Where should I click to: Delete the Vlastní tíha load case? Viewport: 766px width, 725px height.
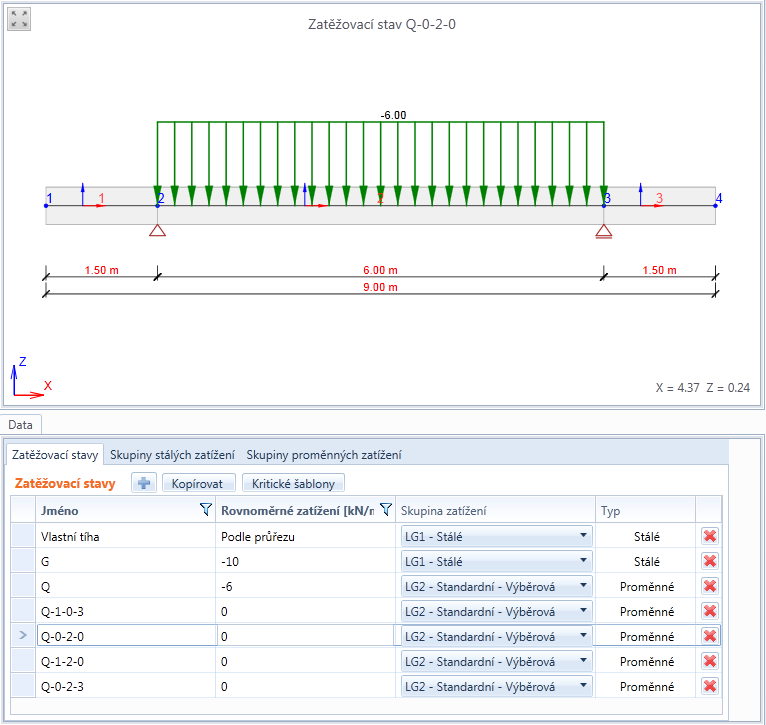point(710,536)
